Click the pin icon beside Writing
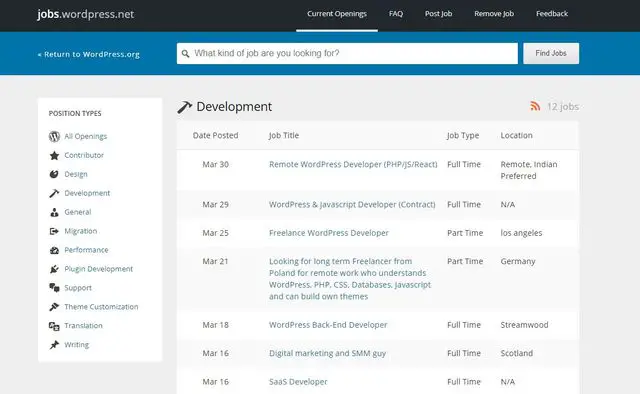The image size is (640, 394). [x=54, y=345]
